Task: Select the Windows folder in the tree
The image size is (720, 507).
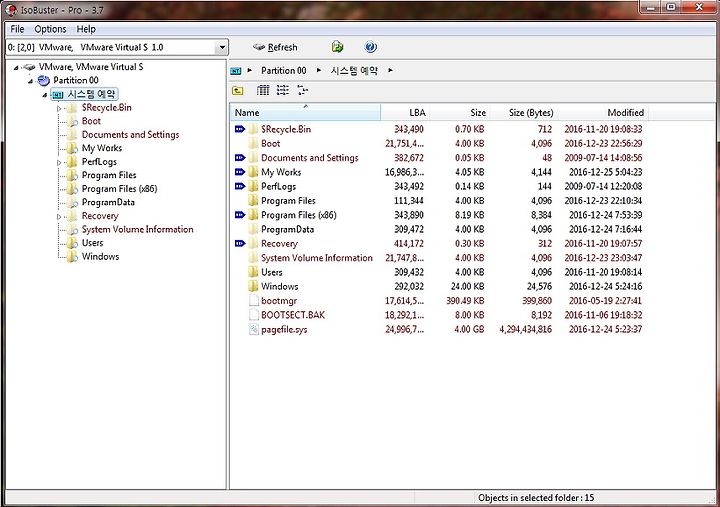Action: [x=100, y=257]
